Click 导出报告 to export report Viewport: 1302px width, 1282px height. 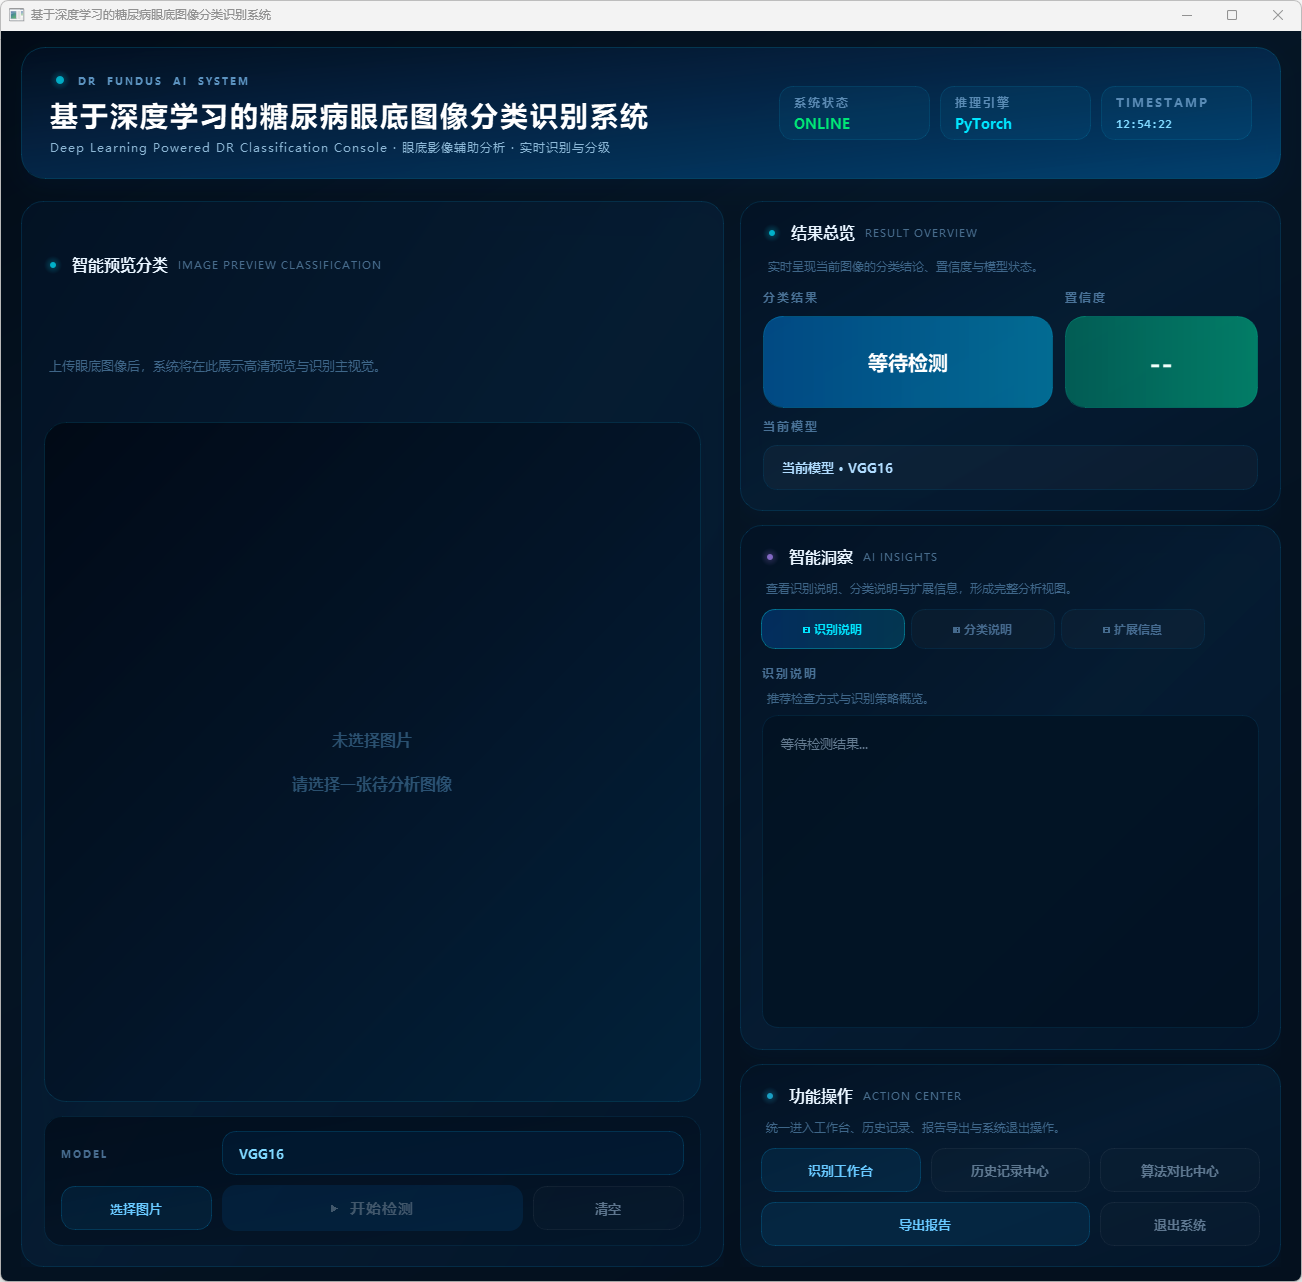924,1224
